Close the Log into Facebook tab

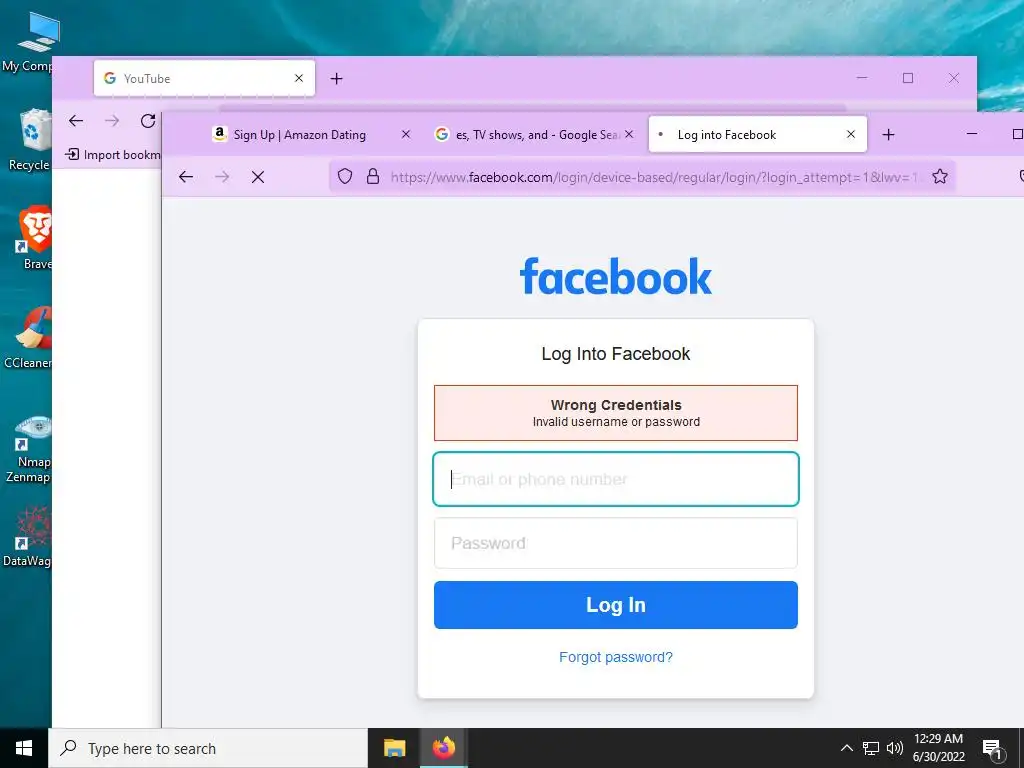850,134
